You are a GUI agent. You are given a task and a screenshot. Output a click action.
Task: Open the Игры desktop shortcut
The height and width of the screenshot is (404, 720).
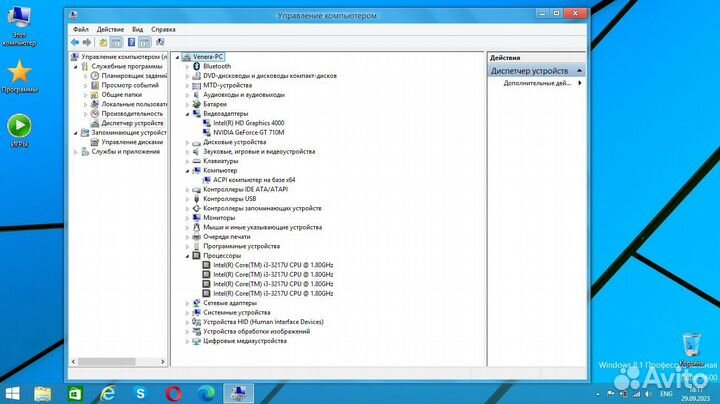pos(19,131)
